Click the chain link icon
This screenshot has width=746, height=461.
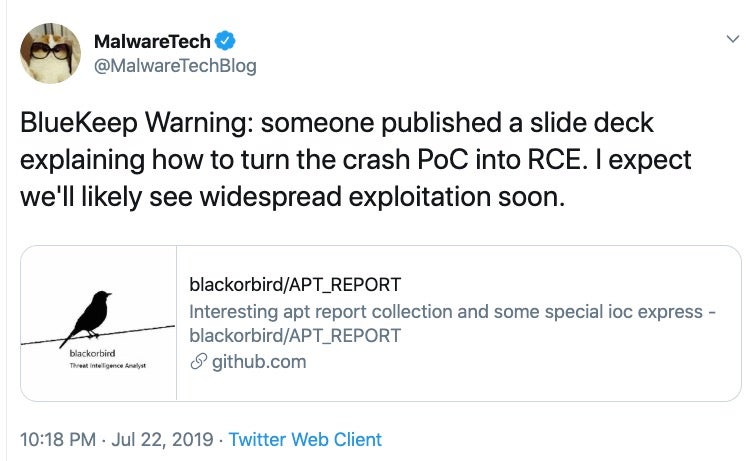coord(197,362)
